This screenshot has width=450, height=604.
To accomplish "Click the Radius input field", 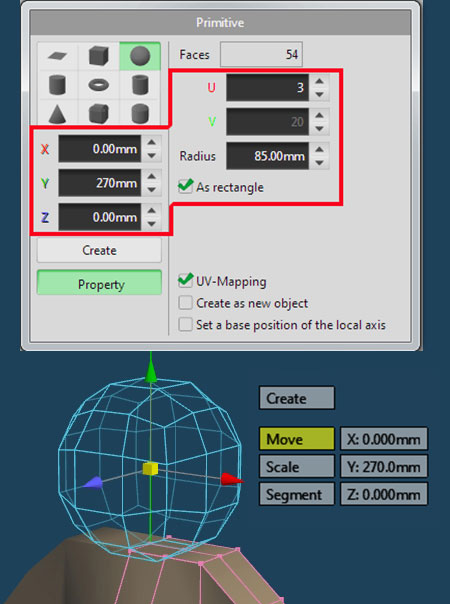I will [268, 156].
